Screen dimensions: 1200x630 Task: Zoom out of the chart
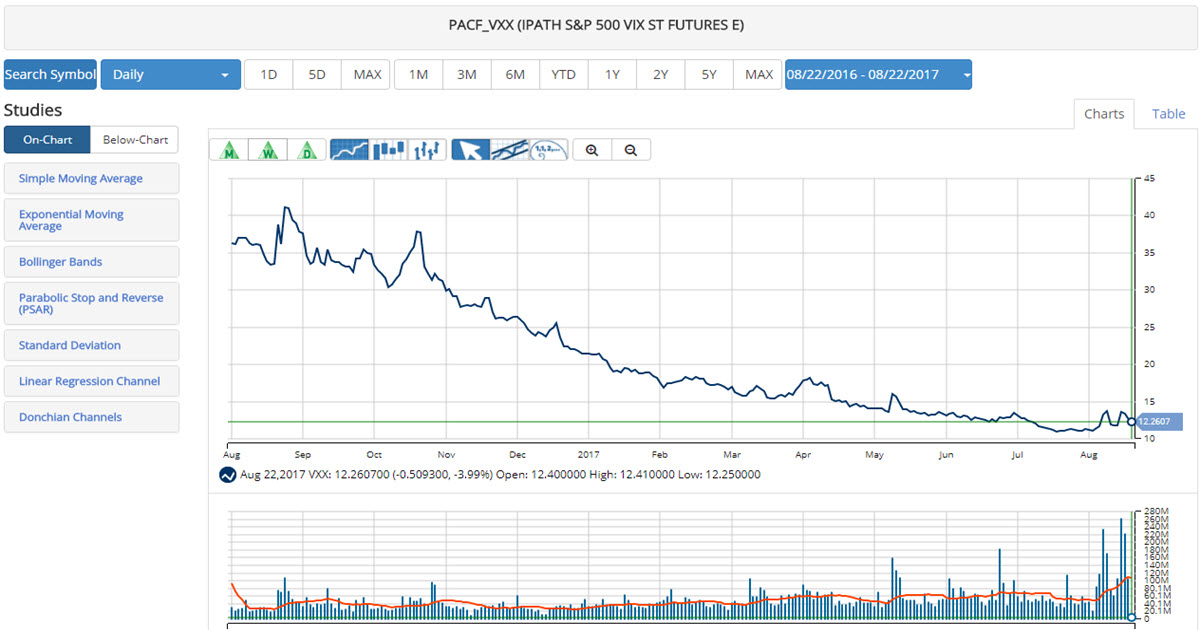coord(631,150)
